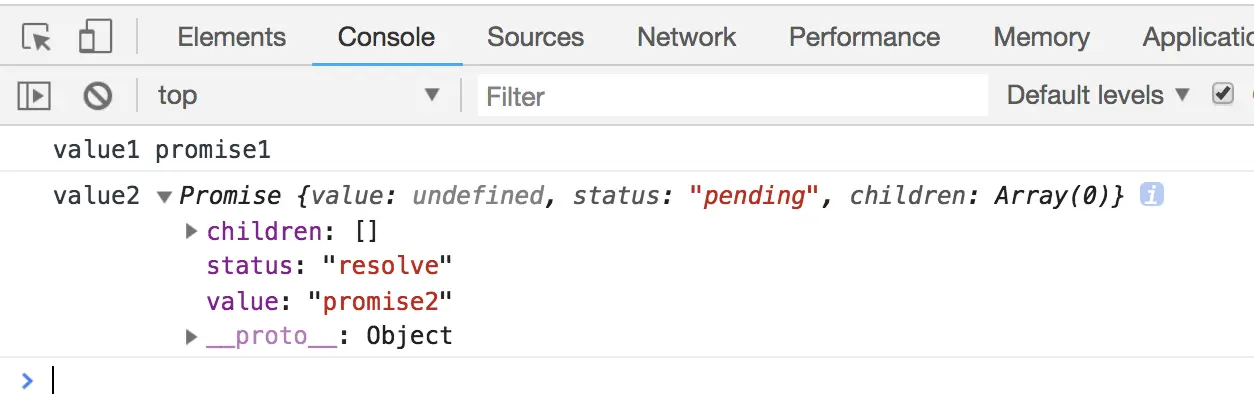Open the Network tab
Image resolution: width=1254 pixels, height=402 pixels.
point(687,37)
